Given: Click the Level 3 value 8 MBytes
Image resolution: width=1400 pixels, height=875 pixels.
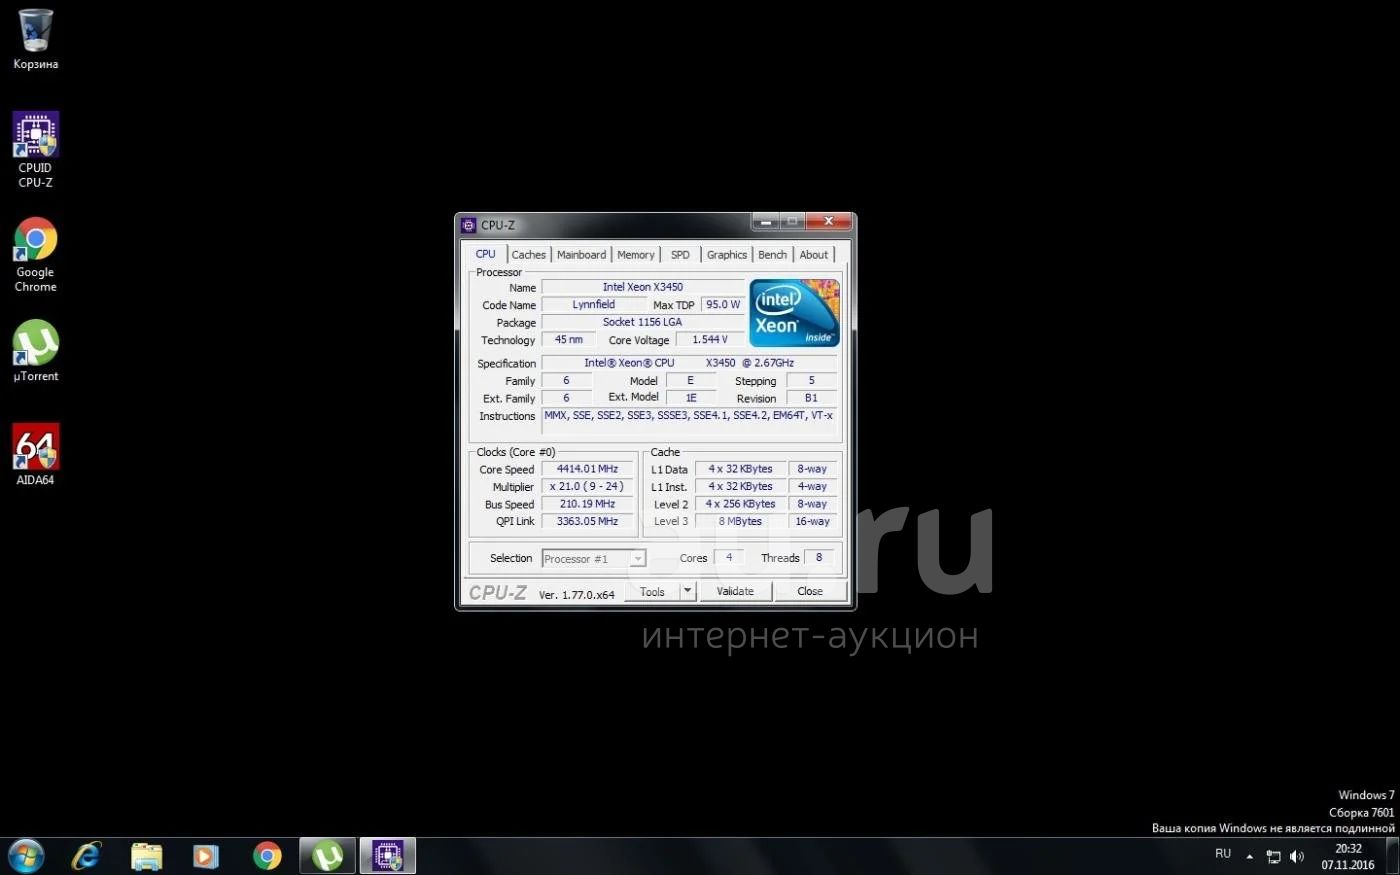Looking at the screenshot, I should tap(740, 521).
